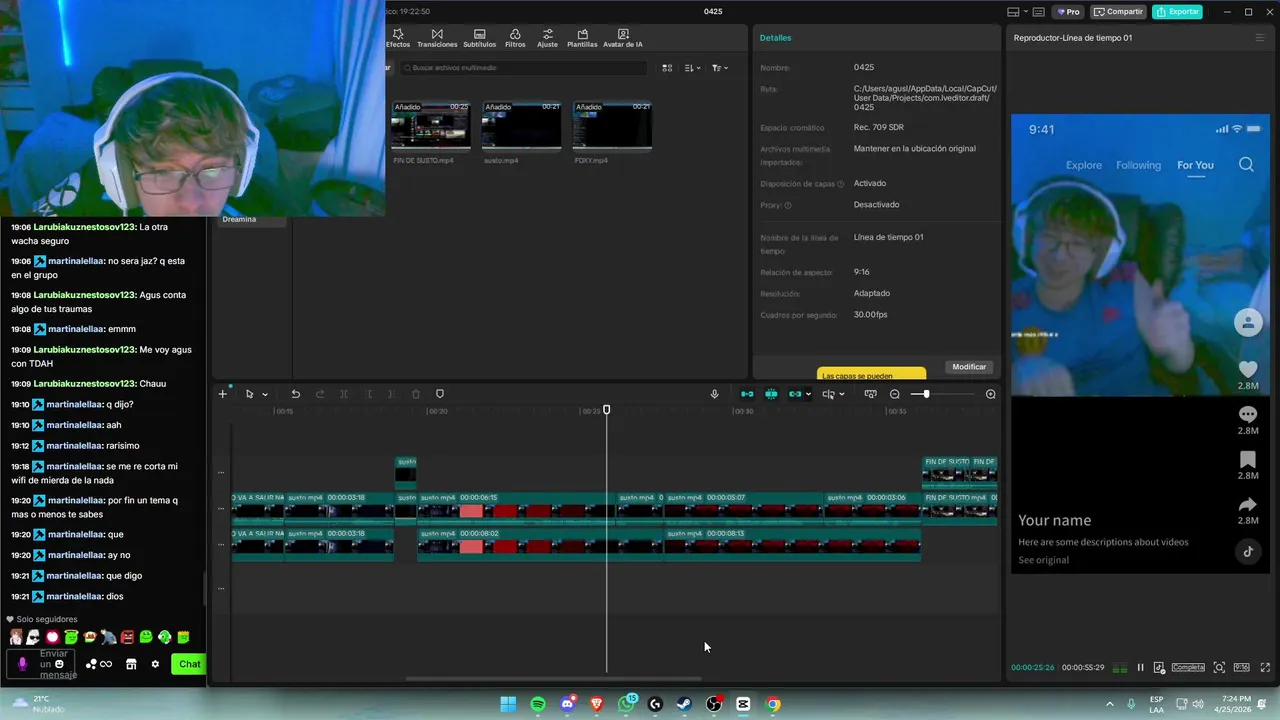1280x720 pixels.
Task: Open the player quality Completa selector
Action: point(1188,667)
